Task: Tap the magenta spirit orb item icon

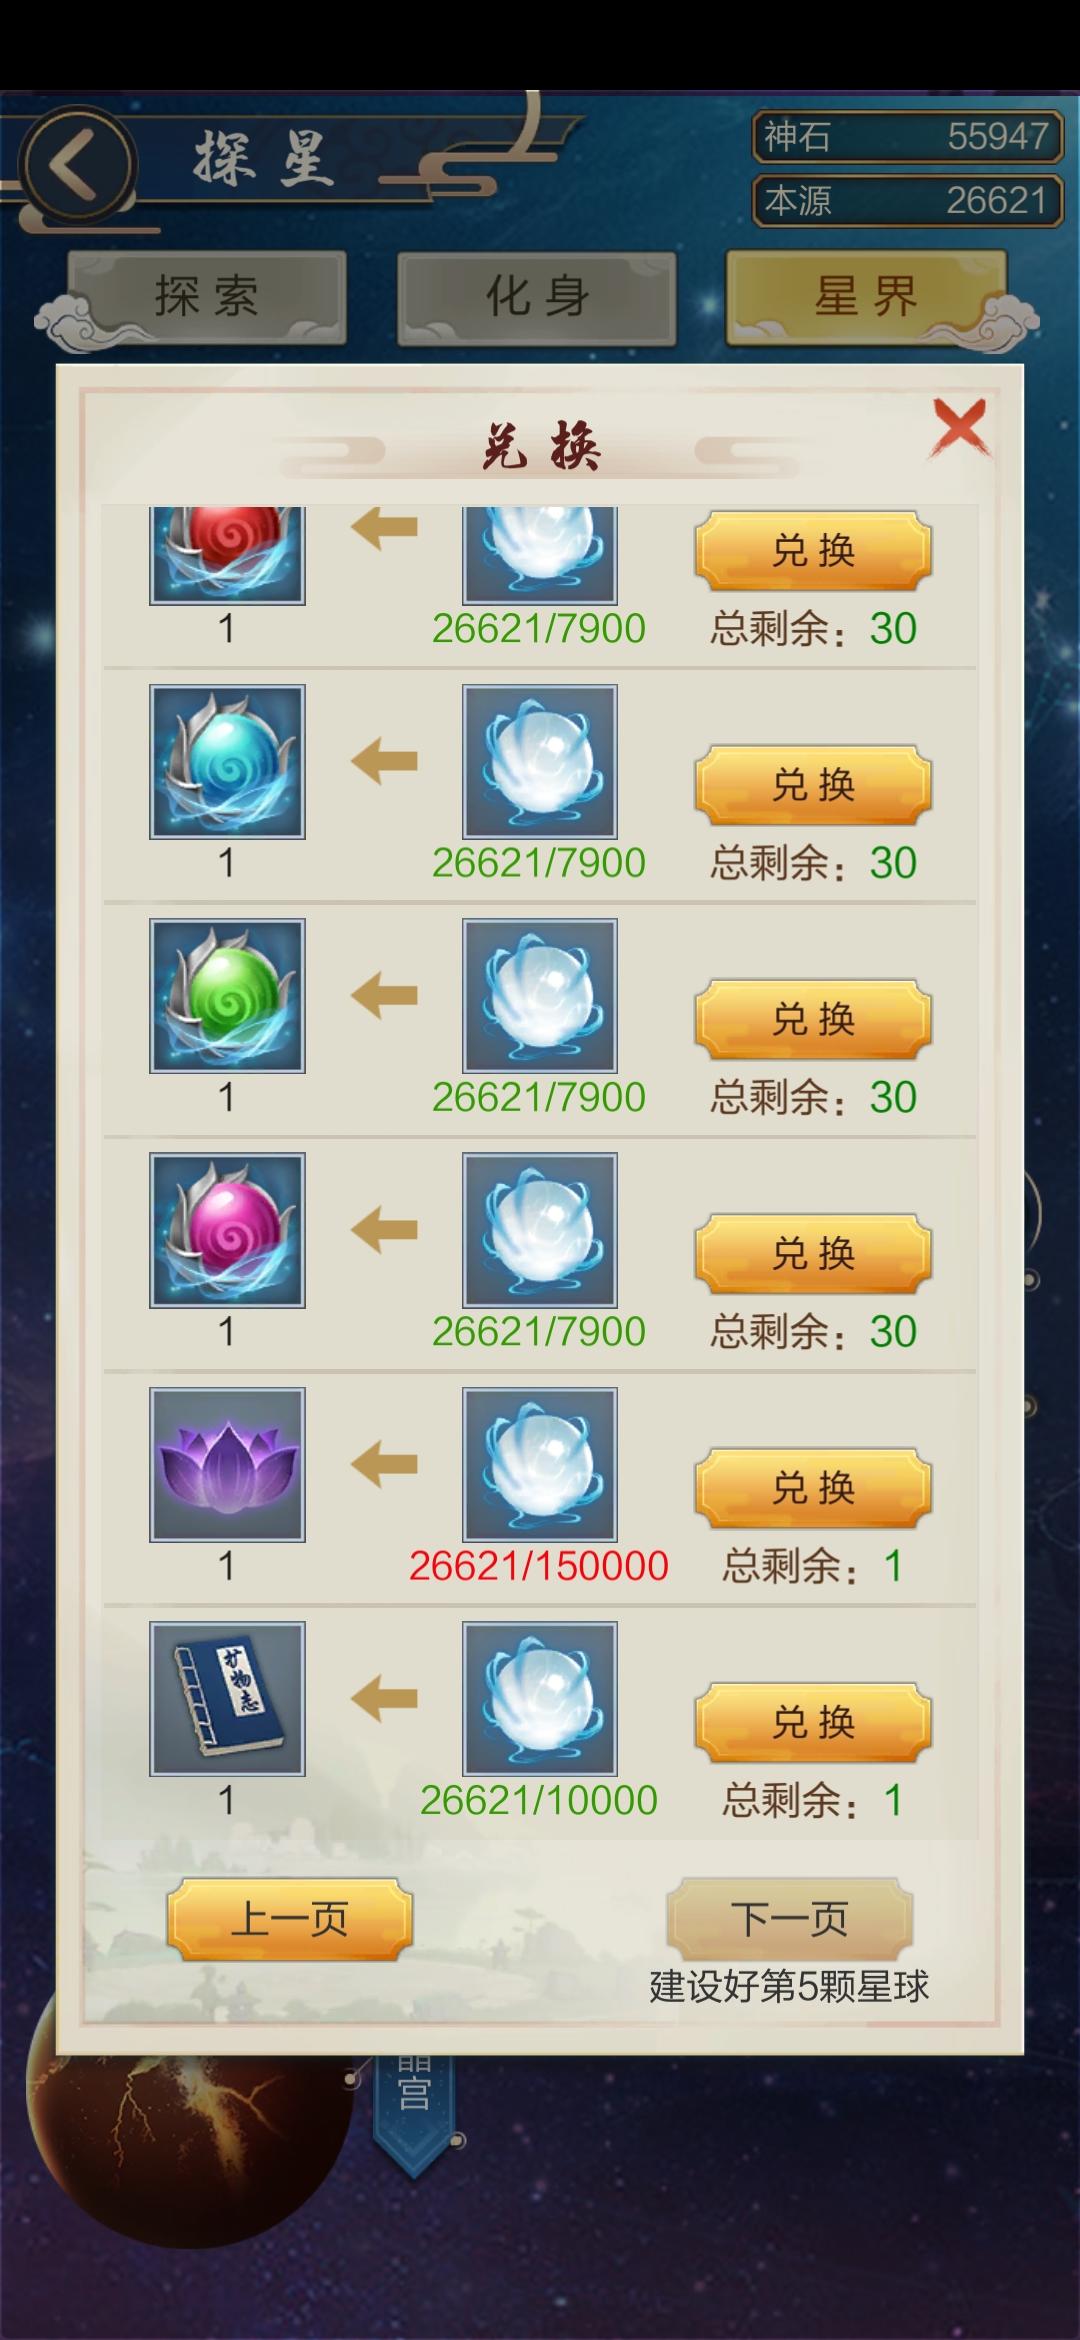Action: [x=227, y=1230]
